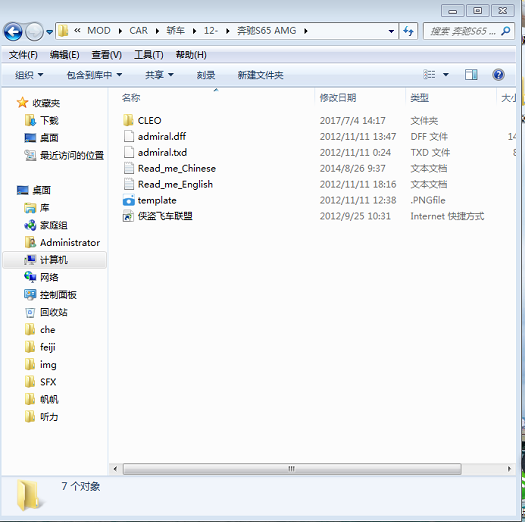Open the 工具(T) menu
525x522 pixels.
click(148, 55)
